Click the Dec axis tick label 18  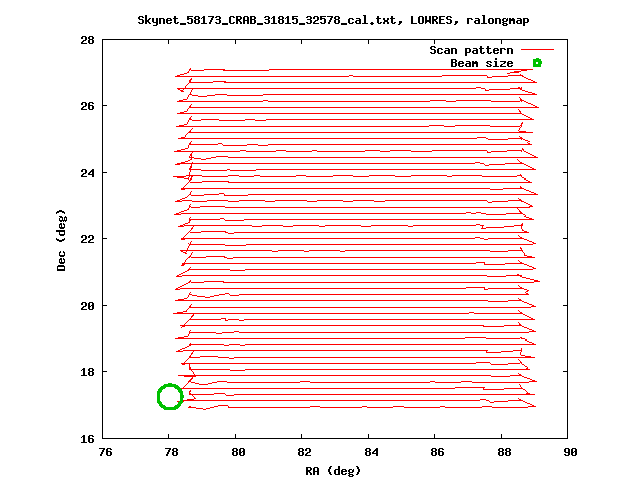click(x=87, y=372)
